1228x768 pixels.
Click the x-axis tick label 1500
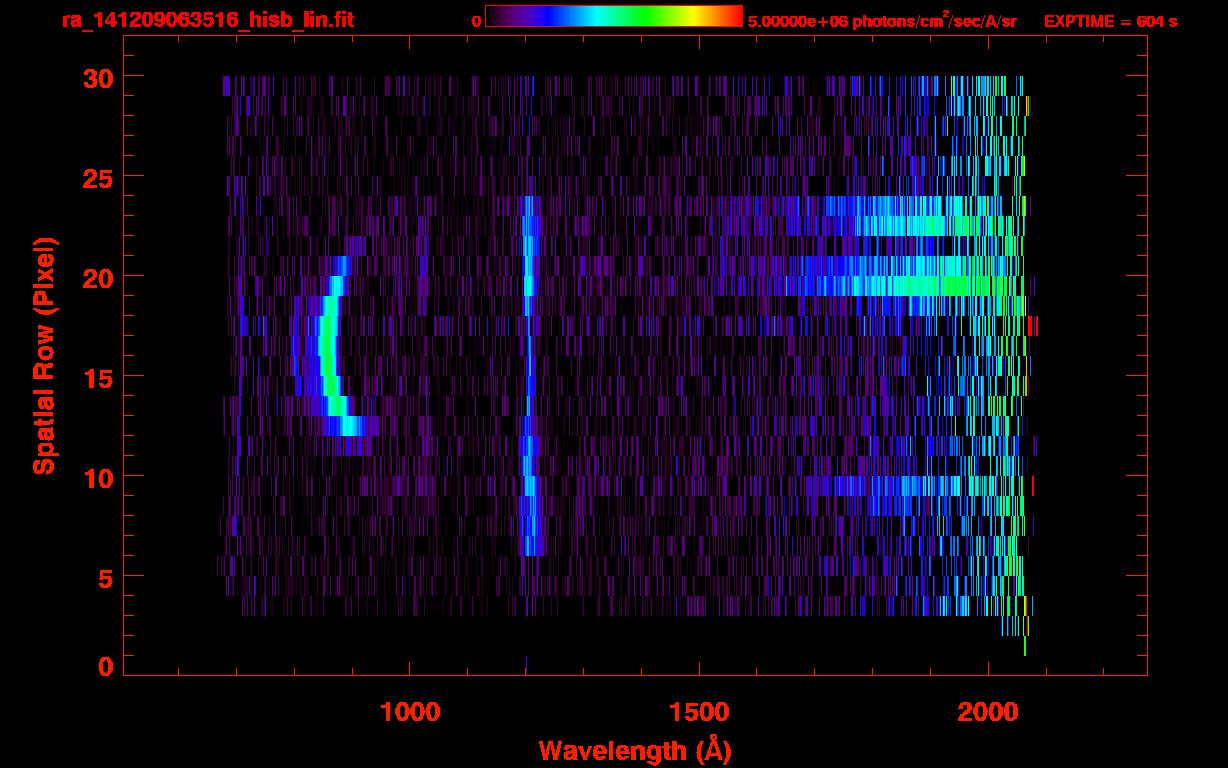pyautogui.click(x=699, y=711)
